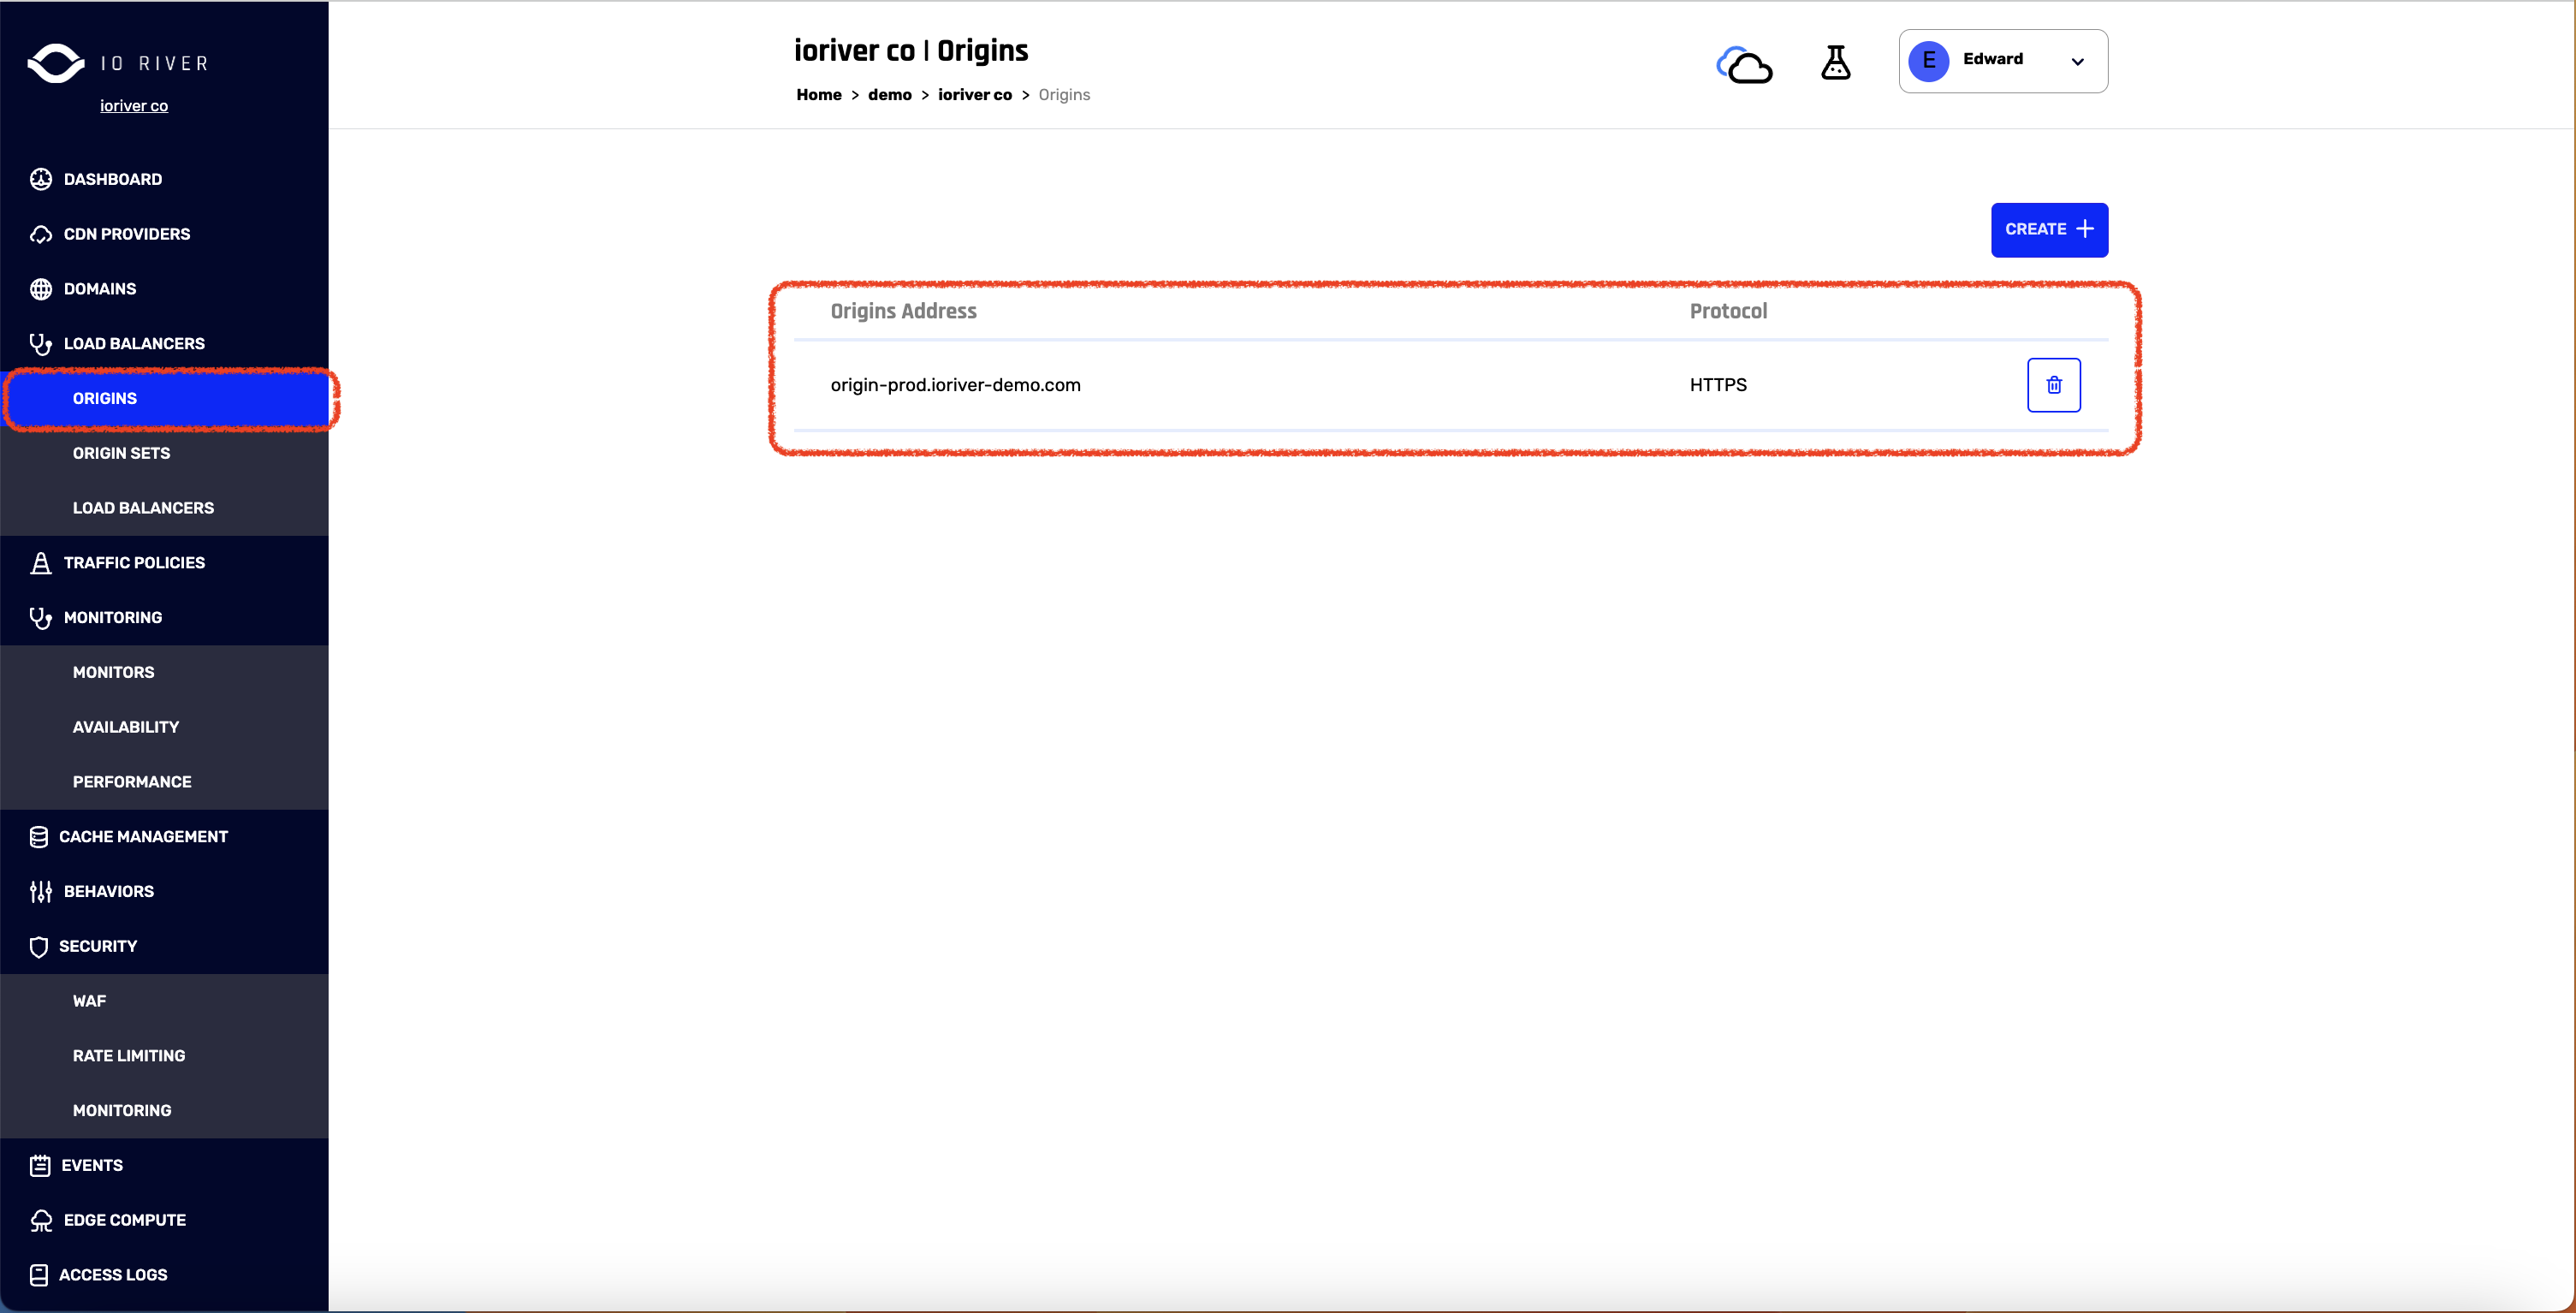Click the Events calendar icon

tap(40, 1166)
